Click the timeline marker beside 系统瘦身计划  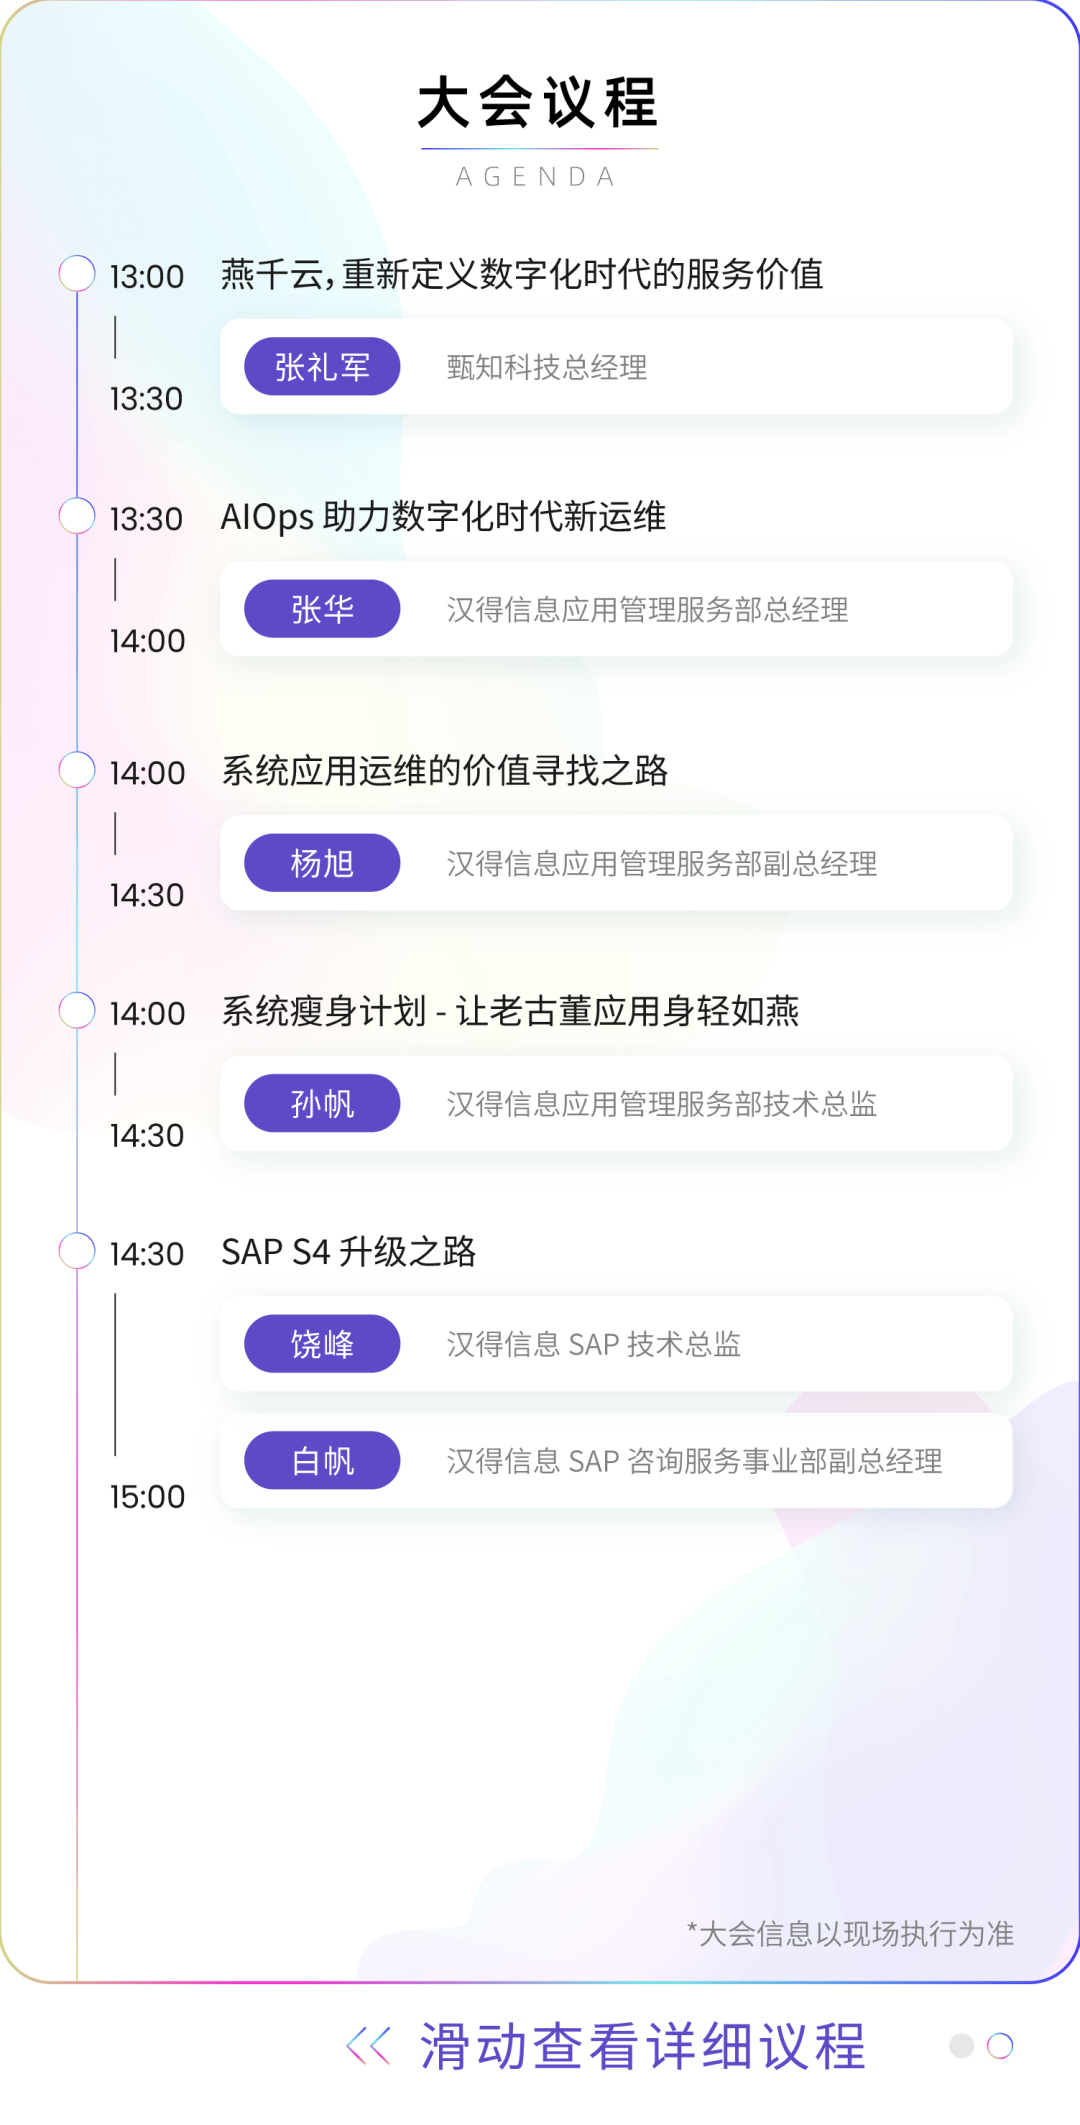coord(77,1010)
